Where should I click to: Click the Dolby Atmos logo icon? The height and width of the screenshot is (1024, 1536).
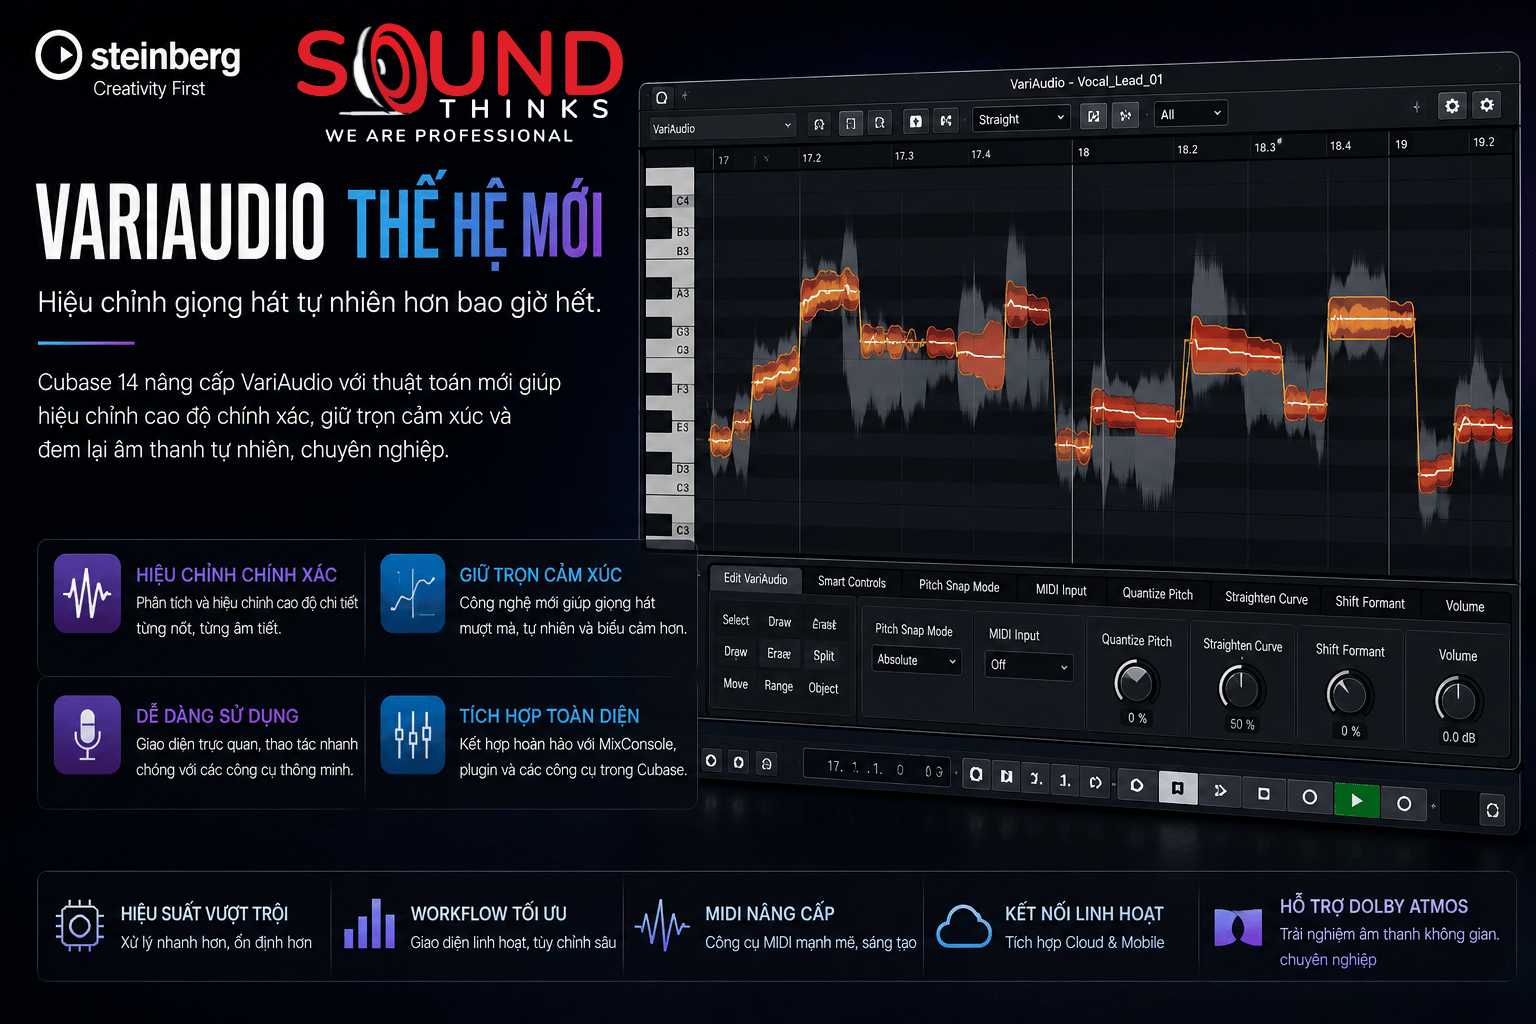1238,927
